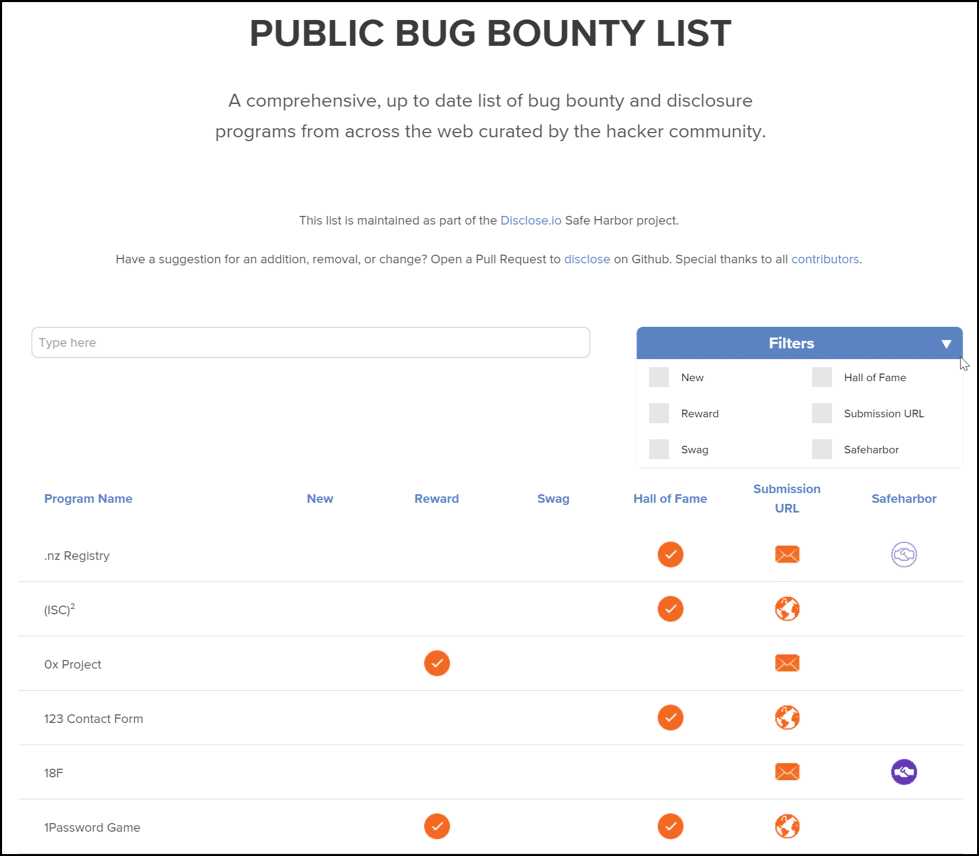Tick the Hall of Fame filter checkbox
The image size is (979, 856).
tap(822, 377)
